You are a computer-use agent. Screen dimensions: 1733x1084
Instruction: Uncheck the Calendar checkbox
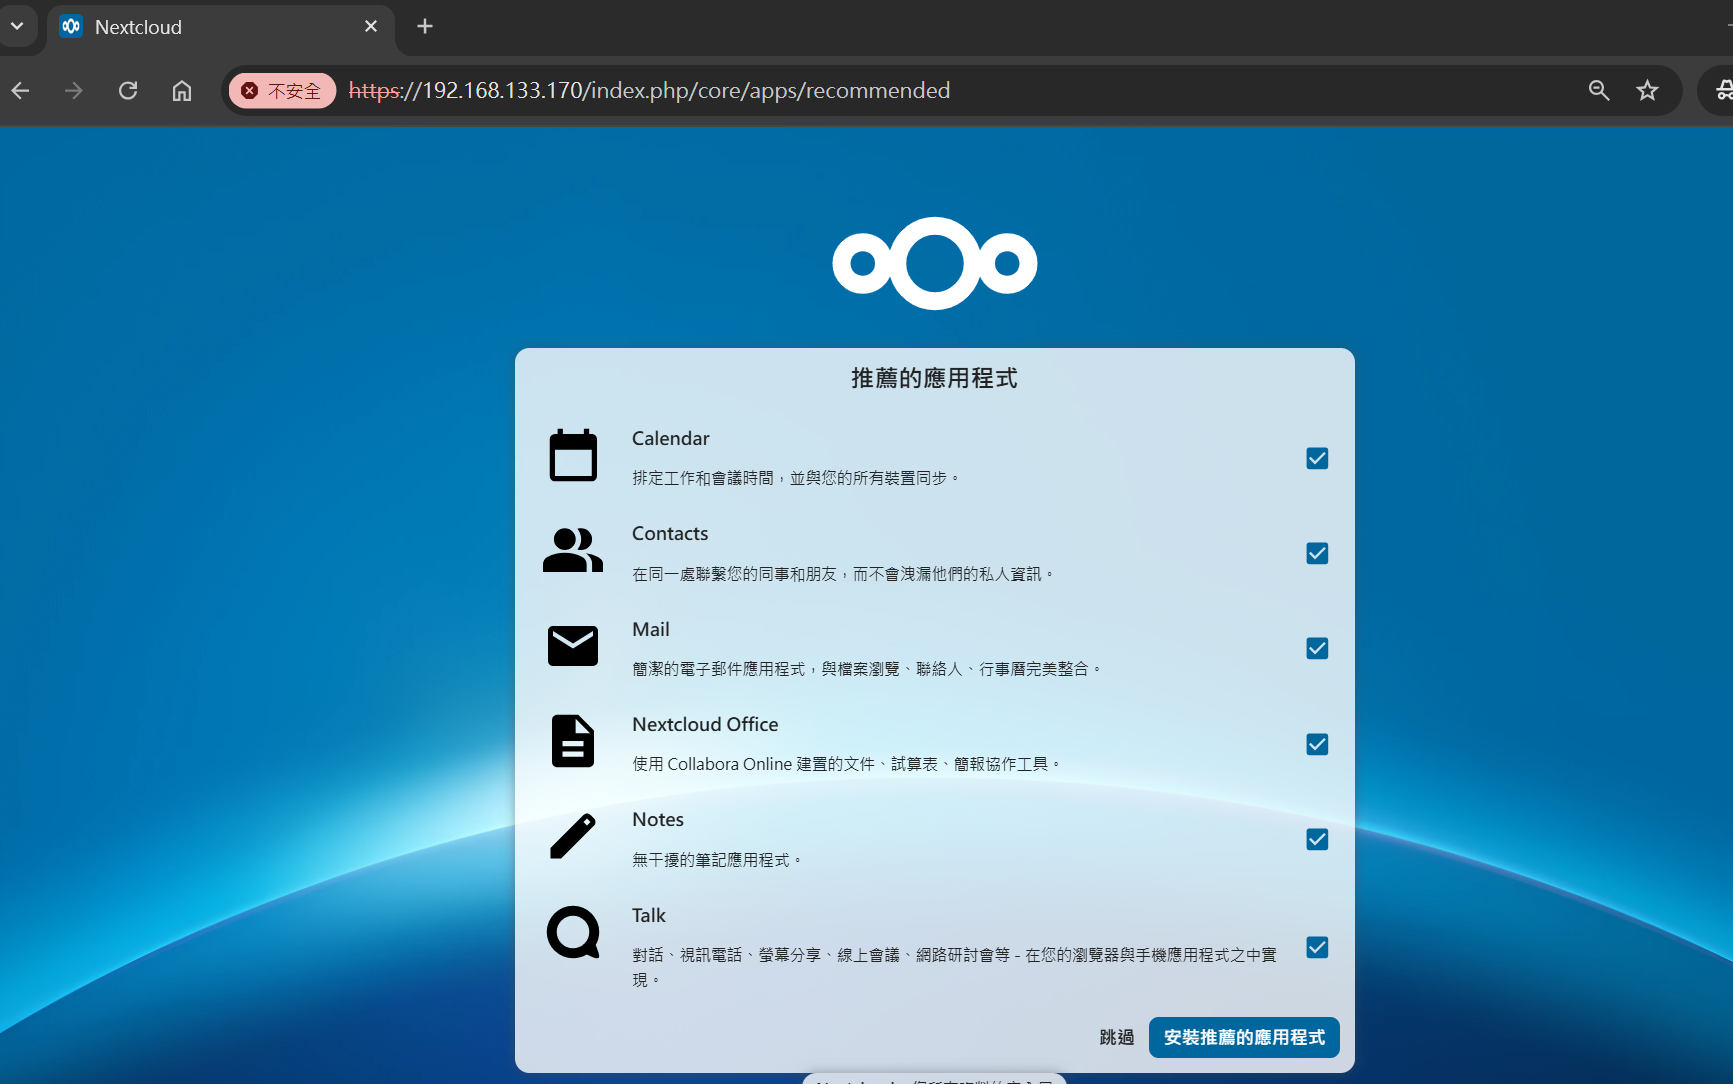[x=1317, y=458]
